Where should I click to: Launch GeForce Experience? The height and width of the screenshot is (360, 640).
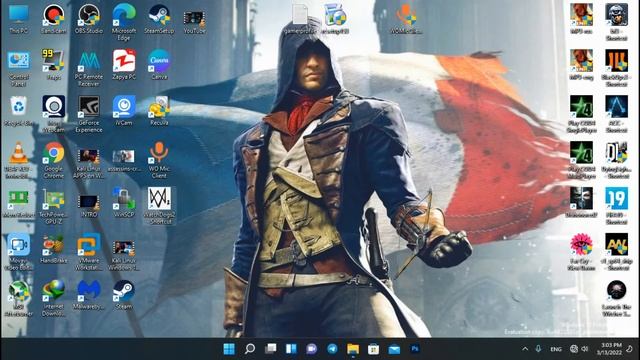(89, 114)
